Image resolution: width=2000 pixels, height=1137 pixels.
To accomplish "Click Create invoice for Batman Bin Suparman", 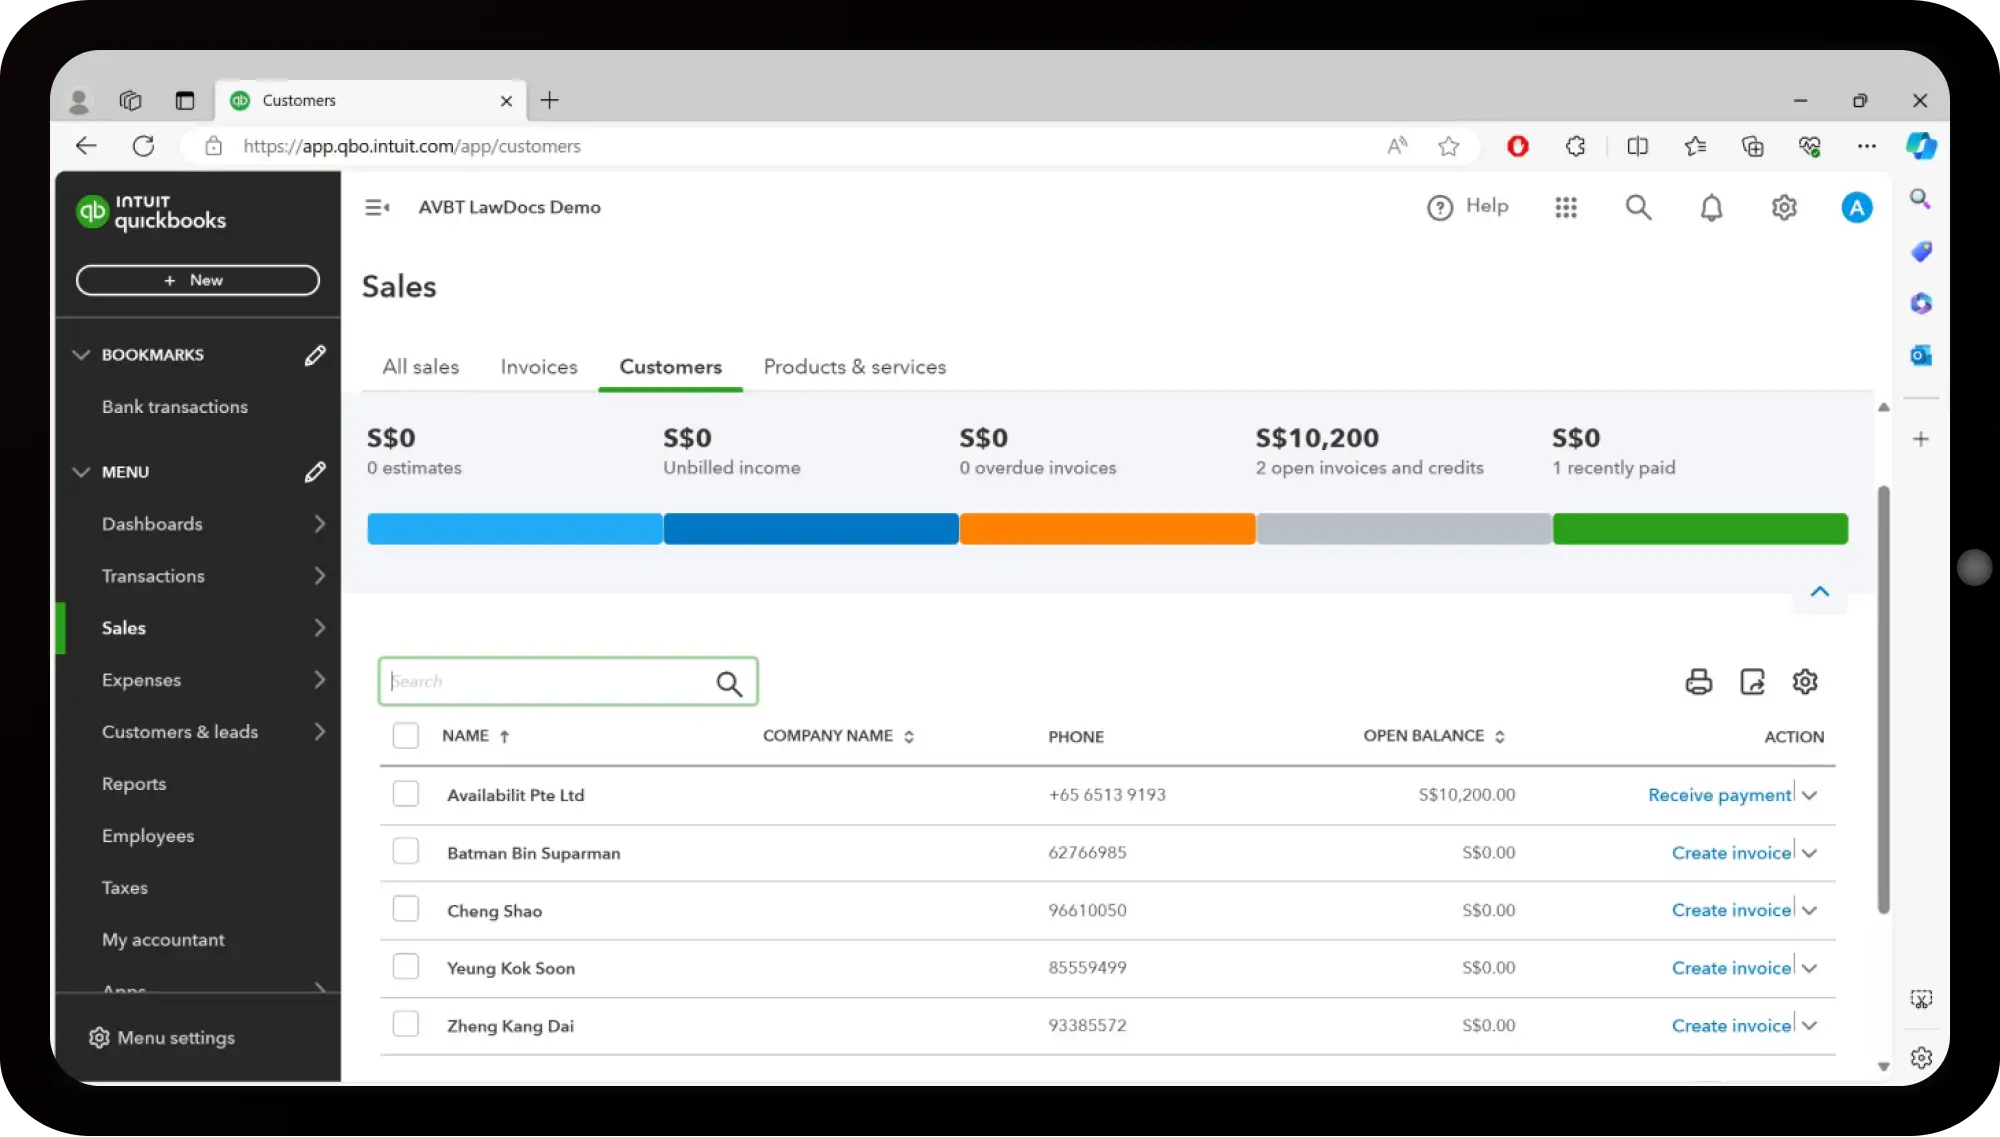I will tap(1731, 853).
